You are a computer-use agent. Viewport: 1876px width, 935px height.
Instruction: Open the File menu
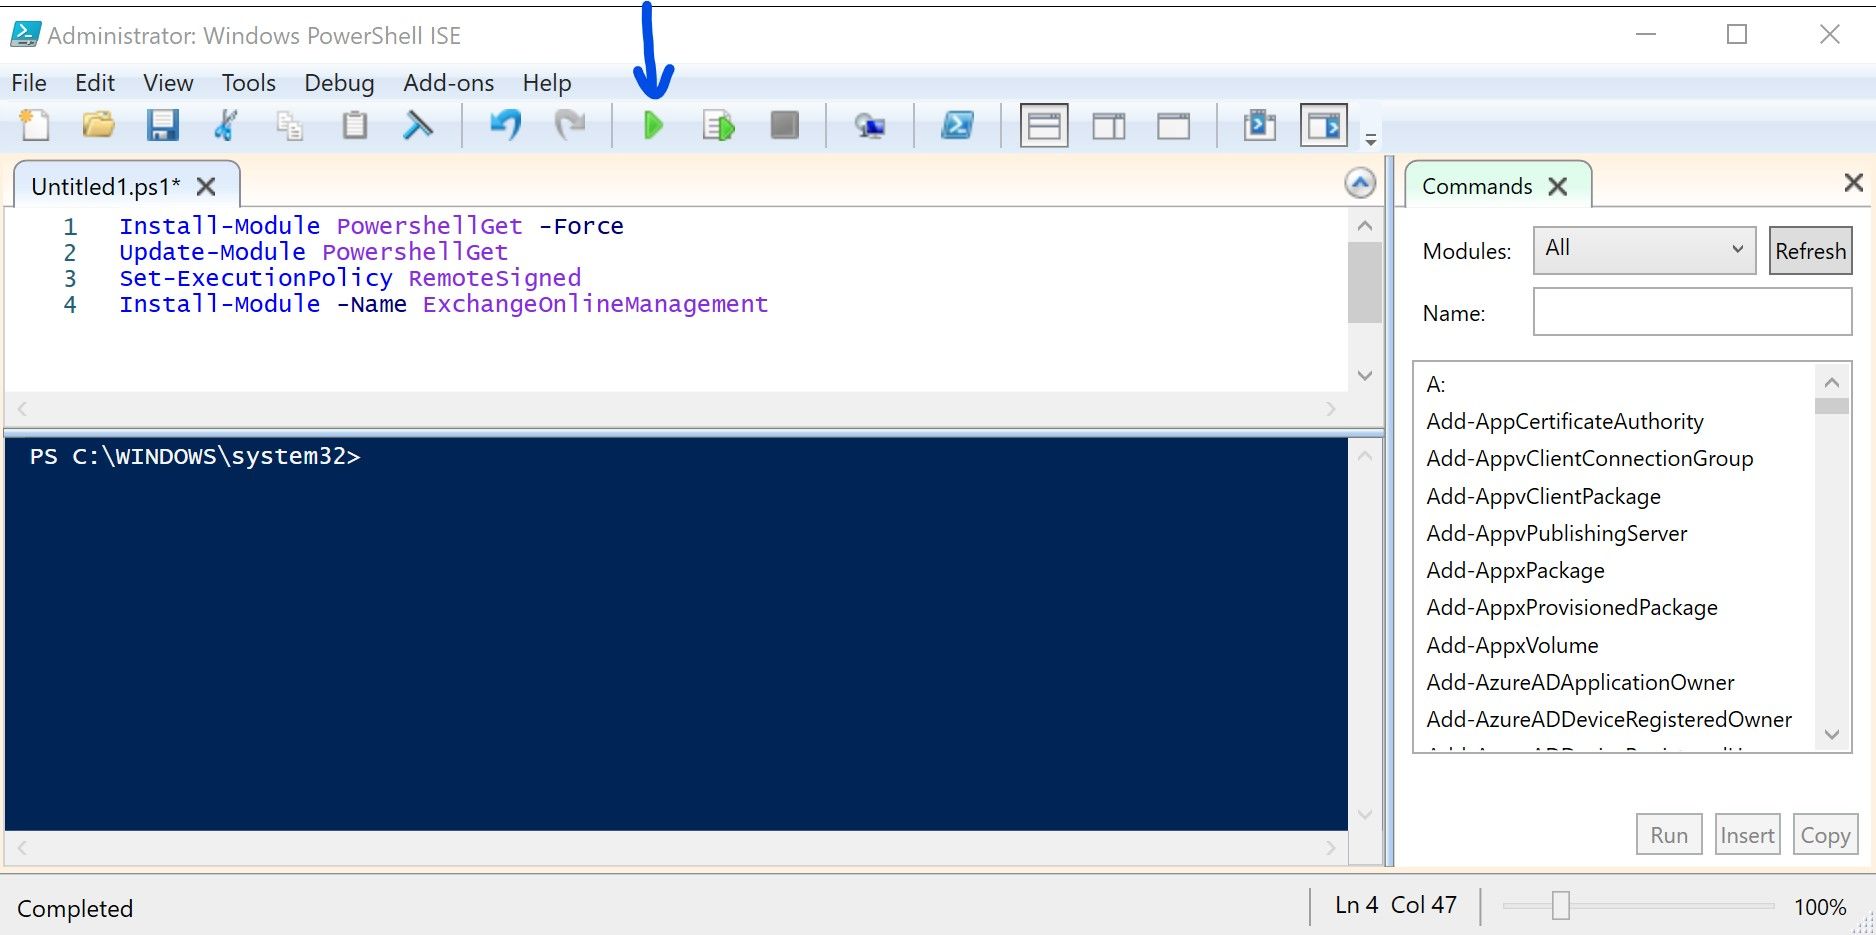click(29, 83)
